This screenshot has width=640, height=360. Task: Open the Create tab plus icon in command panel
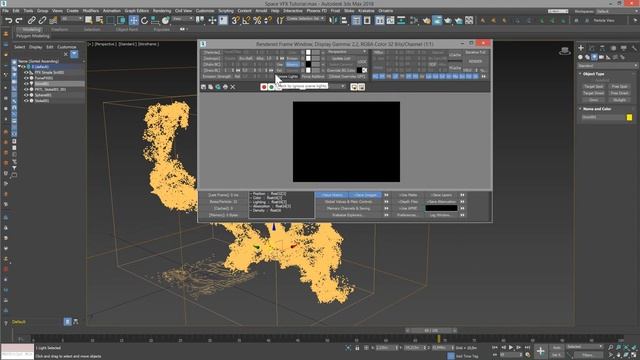point(581,48)
